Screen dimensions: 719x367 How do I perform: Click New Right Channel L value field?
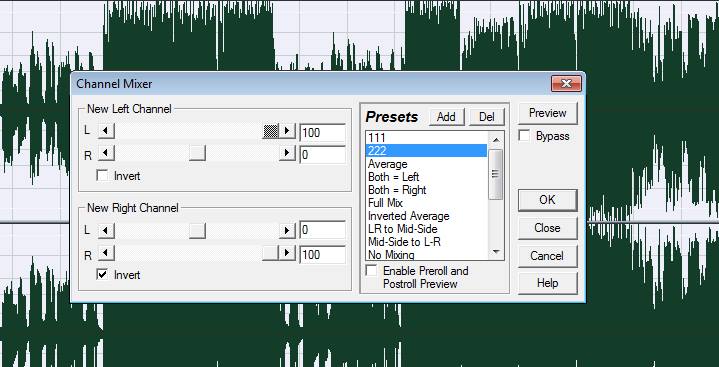(x=322, y=230)
